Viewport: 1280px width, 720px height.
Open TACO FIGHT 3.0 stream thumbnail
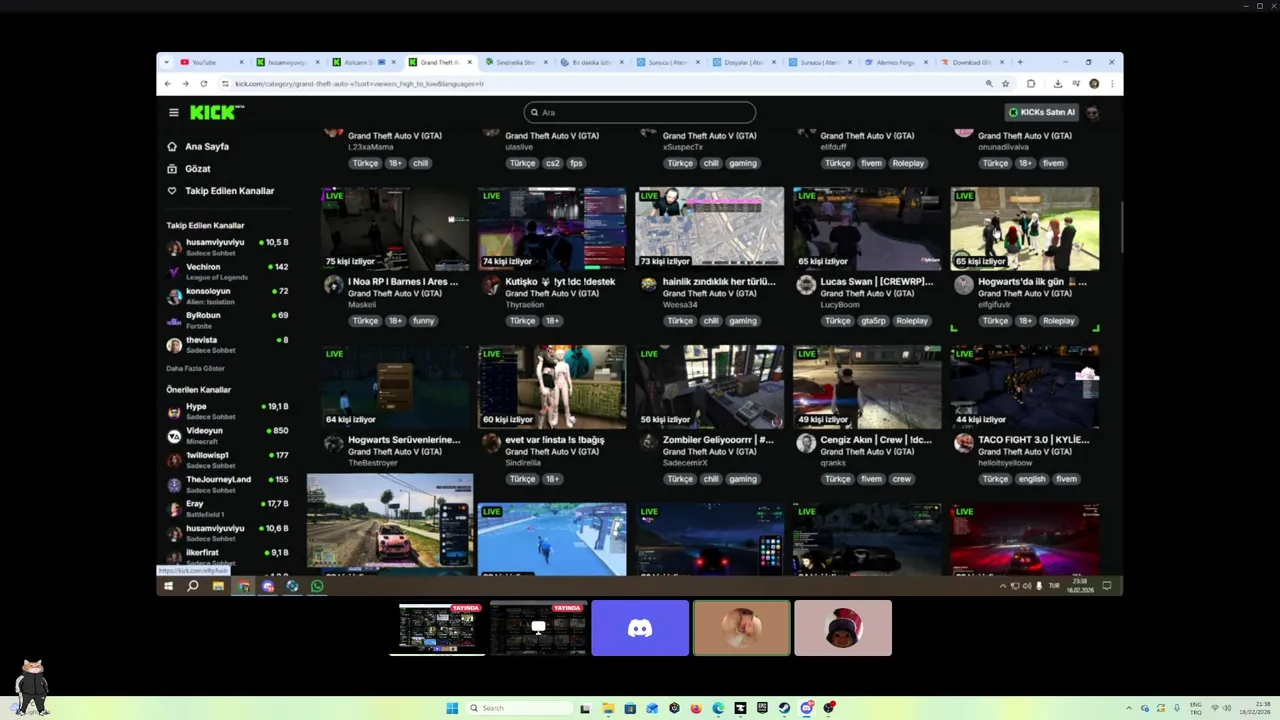(1024, 387)
